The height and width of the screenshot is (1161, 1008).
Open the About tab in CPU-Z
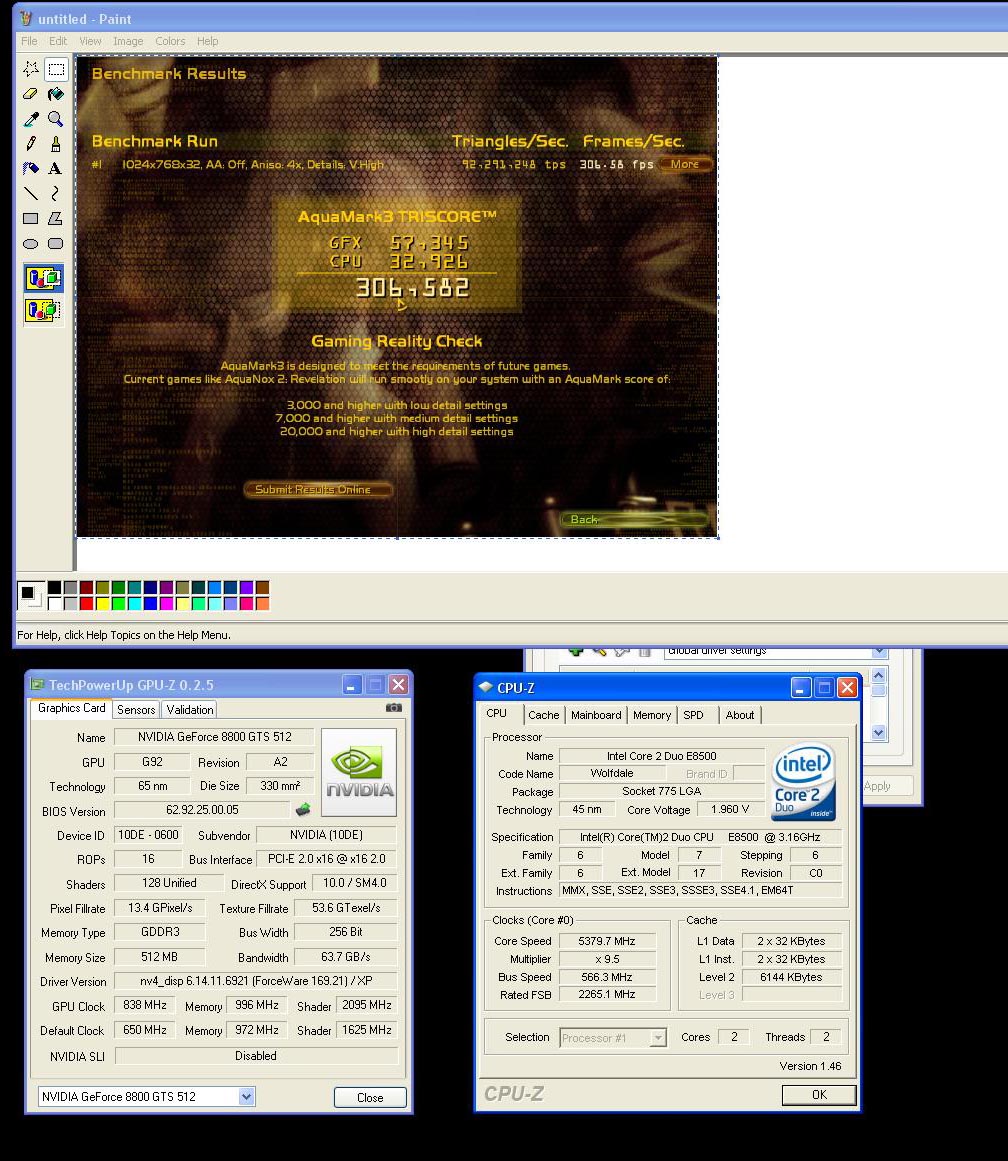(x=740, y=715)
